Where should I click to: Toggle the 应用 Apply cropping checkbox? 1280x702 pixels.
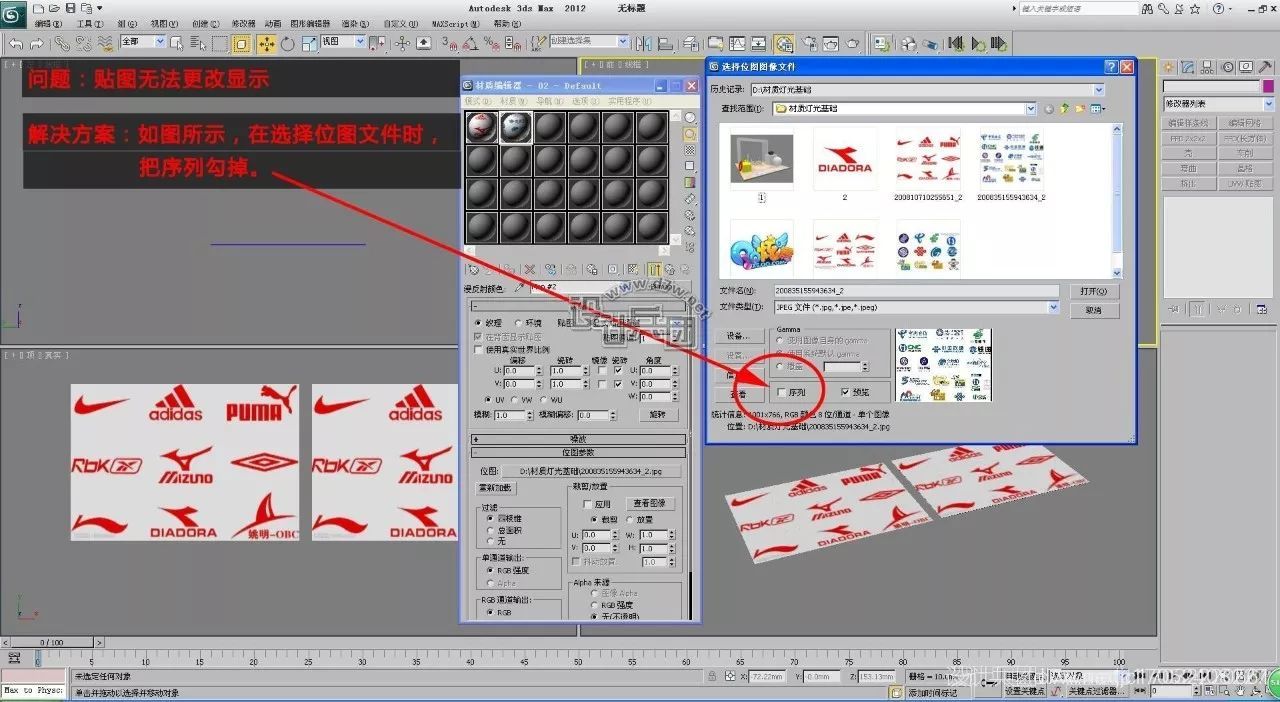(588, 505)
